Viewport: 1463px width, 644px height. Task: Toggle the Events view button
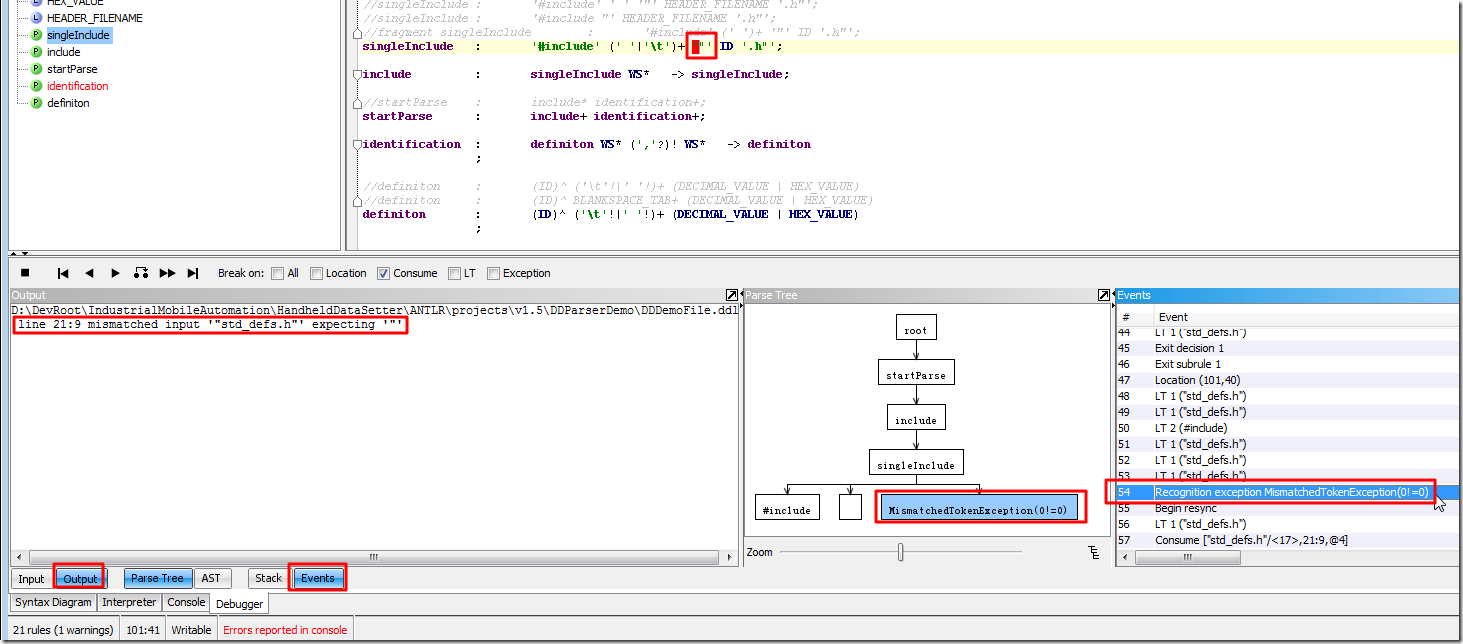click(x=318, y=578)
